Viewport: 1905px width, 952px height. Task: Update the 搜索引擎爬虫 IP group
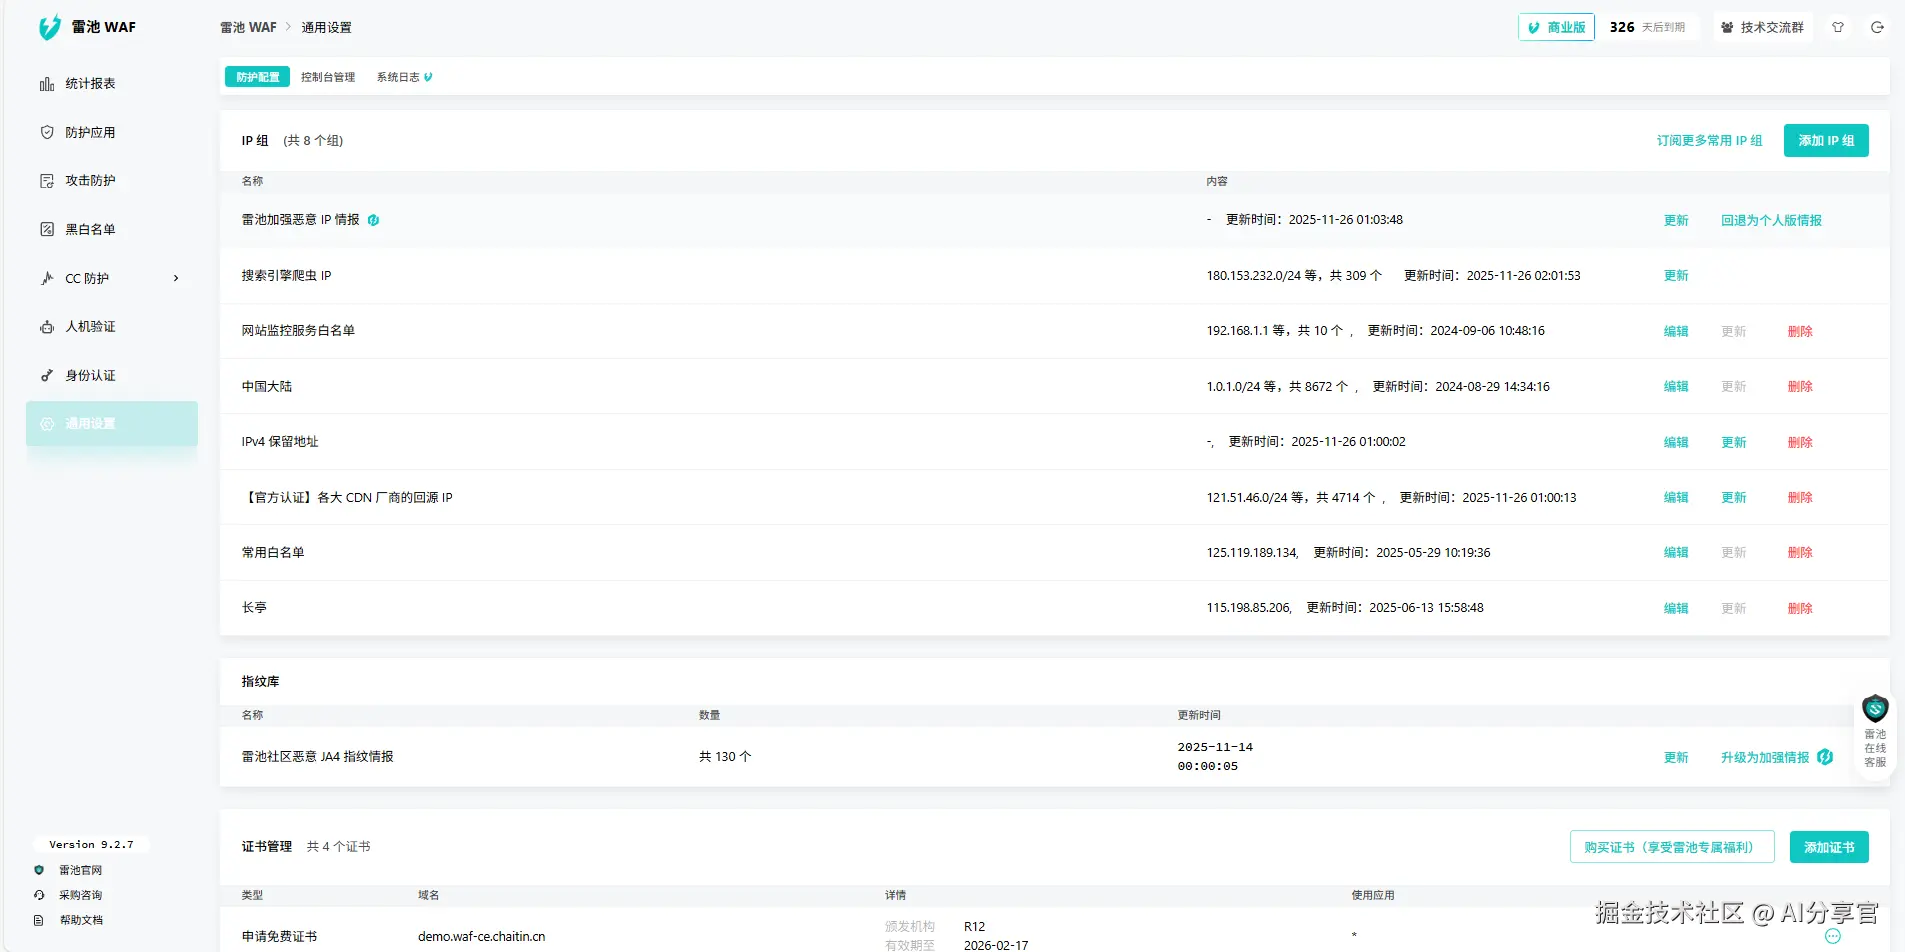point(1676,275)
